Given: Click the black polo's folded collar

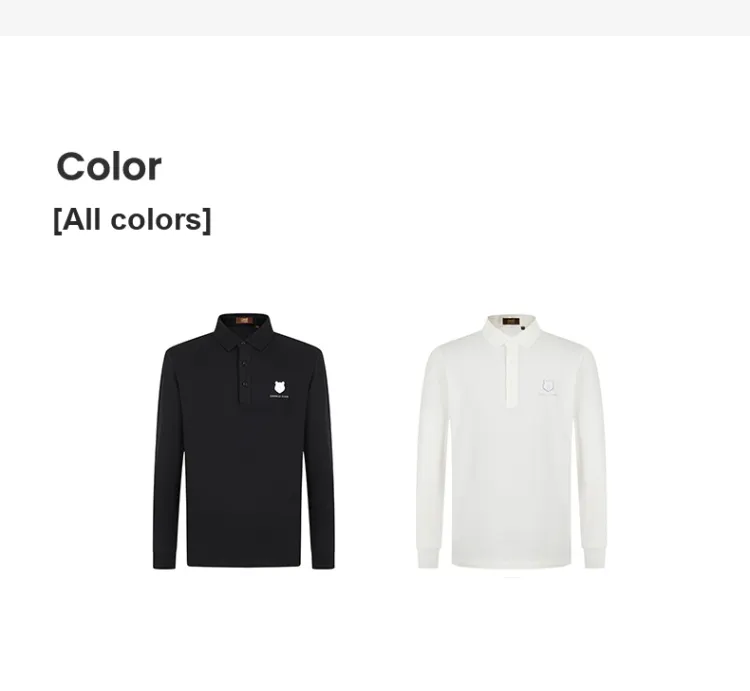Looking at the screenshot, I should (x=245, y=331).
